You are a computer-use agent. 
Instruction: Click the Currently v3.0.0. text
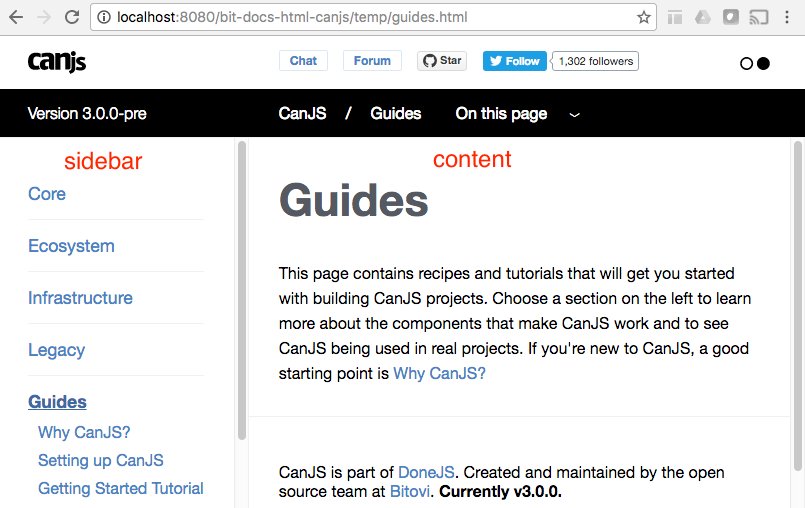501,492
